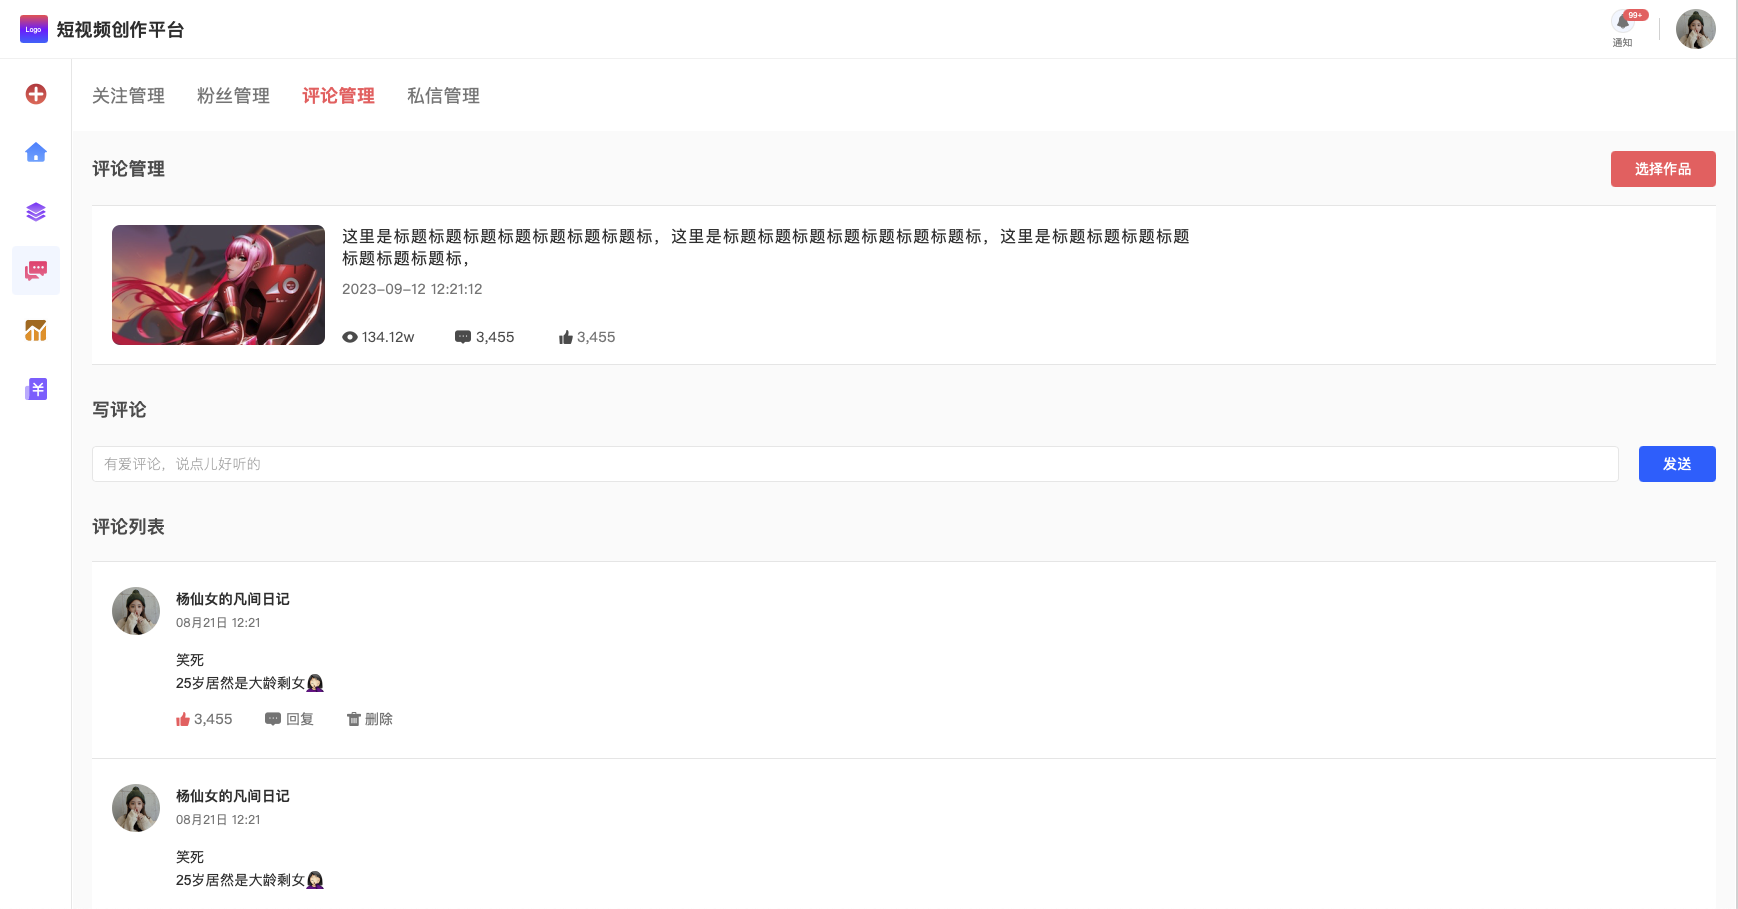Image resolution: width=1738 pixels, height=909 pixels.
Task: Click second commenter's avatar image
Action: coord(136,808)
